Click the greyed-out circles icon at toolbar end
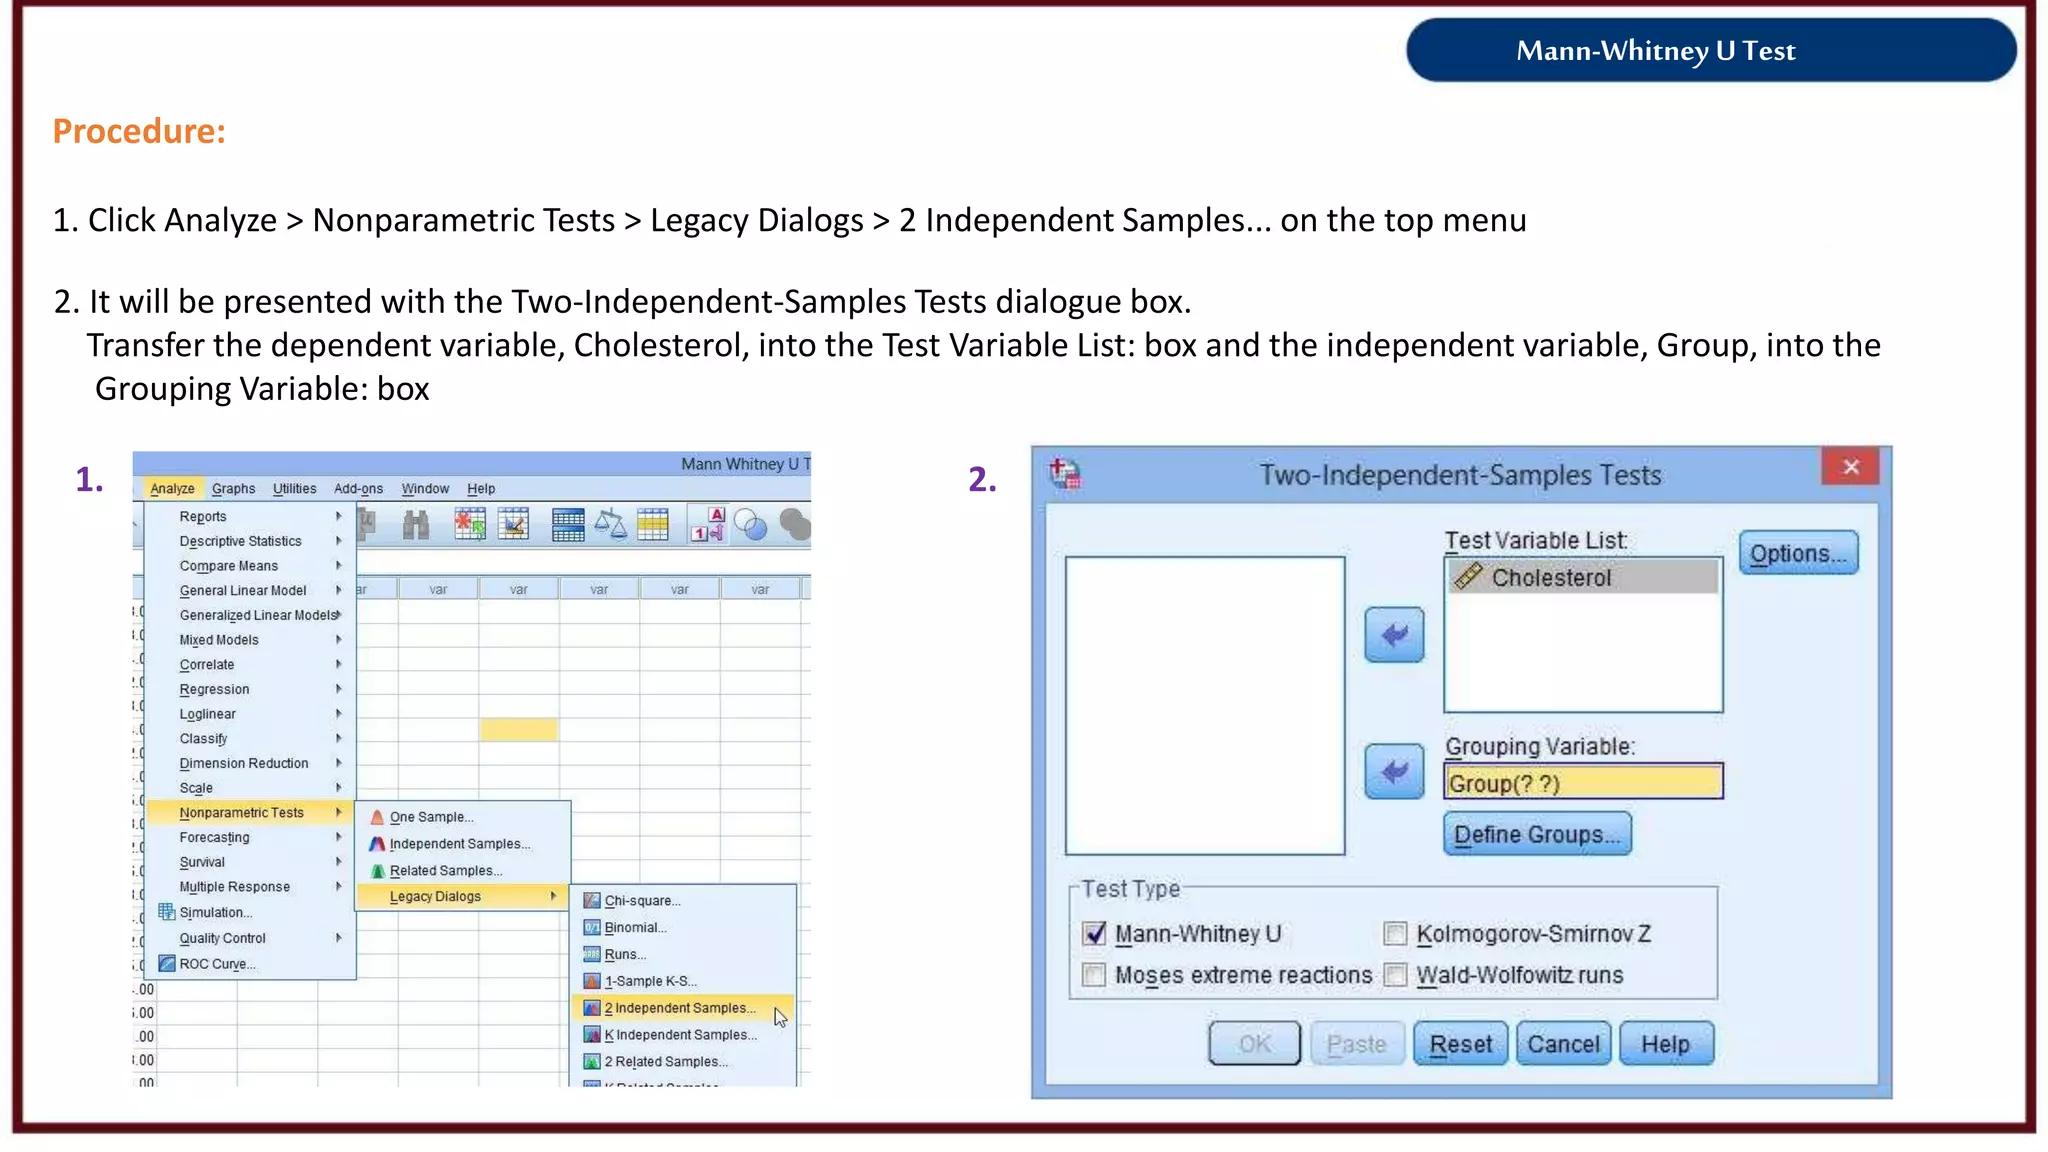The image size is (2048, 1152). pyautogui.click(x=795, y=524)
